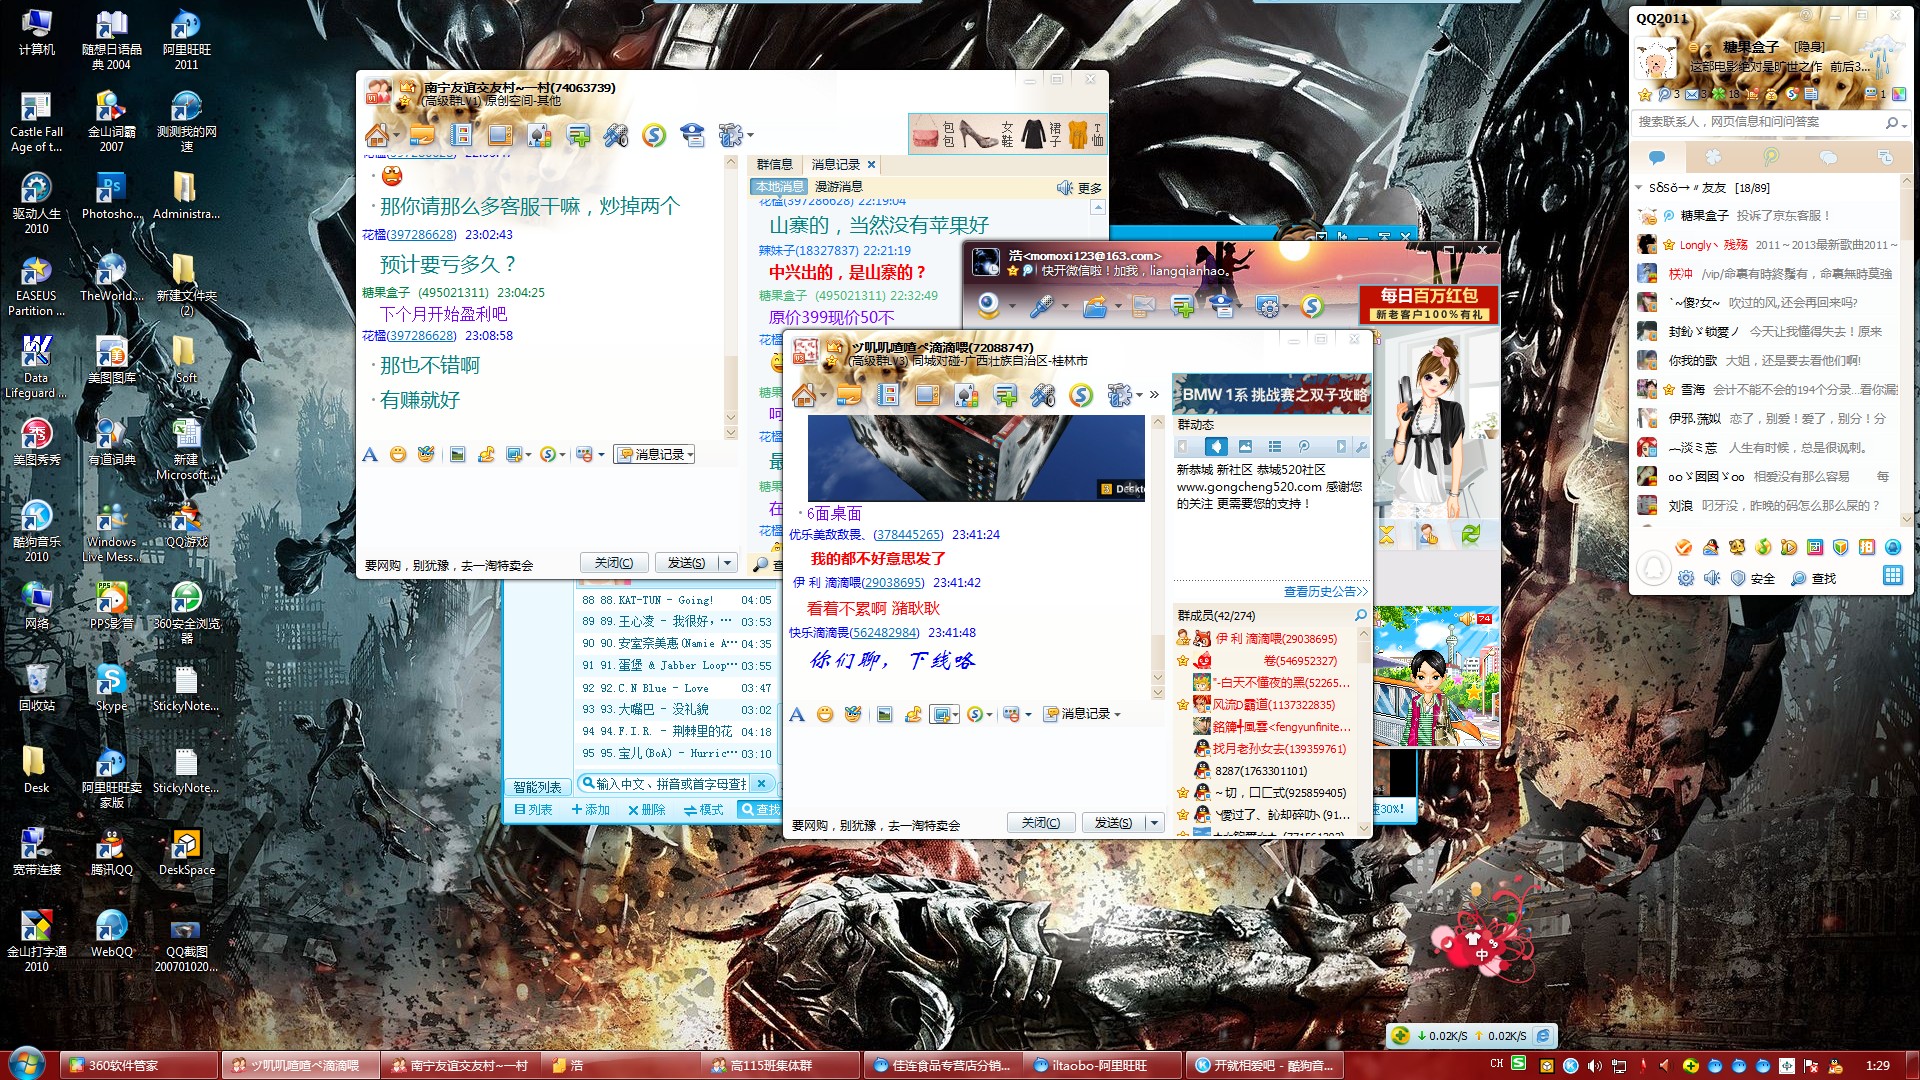1920x1080 pixels.
Task: Click the weather icon on QQ panel
Action: pyautogui.click(x=1884, y=56)
